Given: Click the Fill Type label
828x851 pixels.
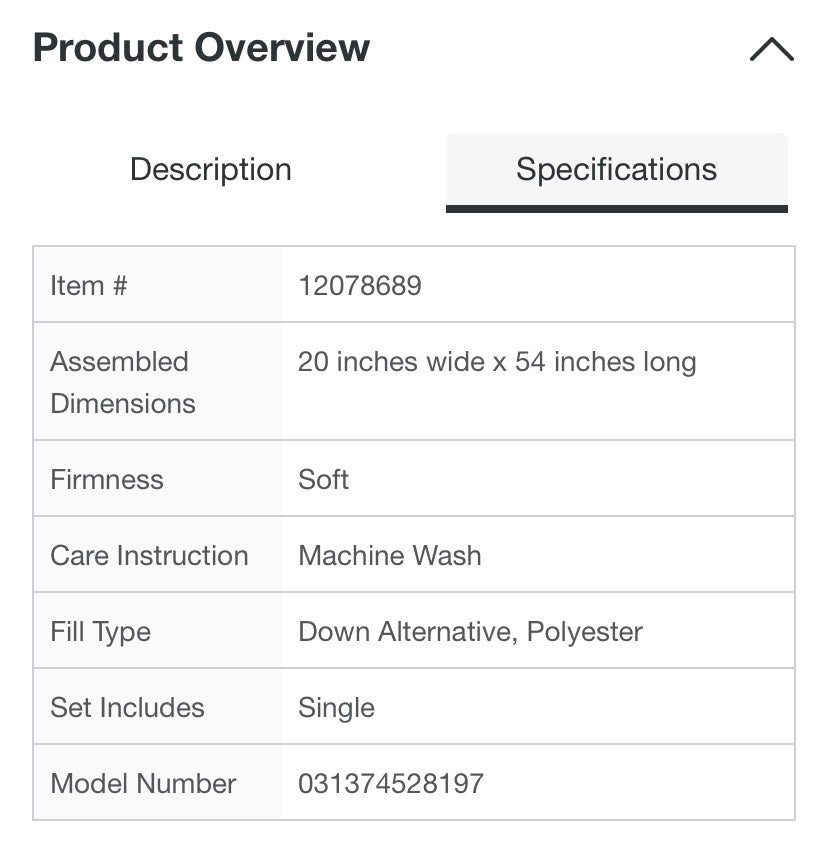Looking at the screenshot, I should [x=101, y=632].
